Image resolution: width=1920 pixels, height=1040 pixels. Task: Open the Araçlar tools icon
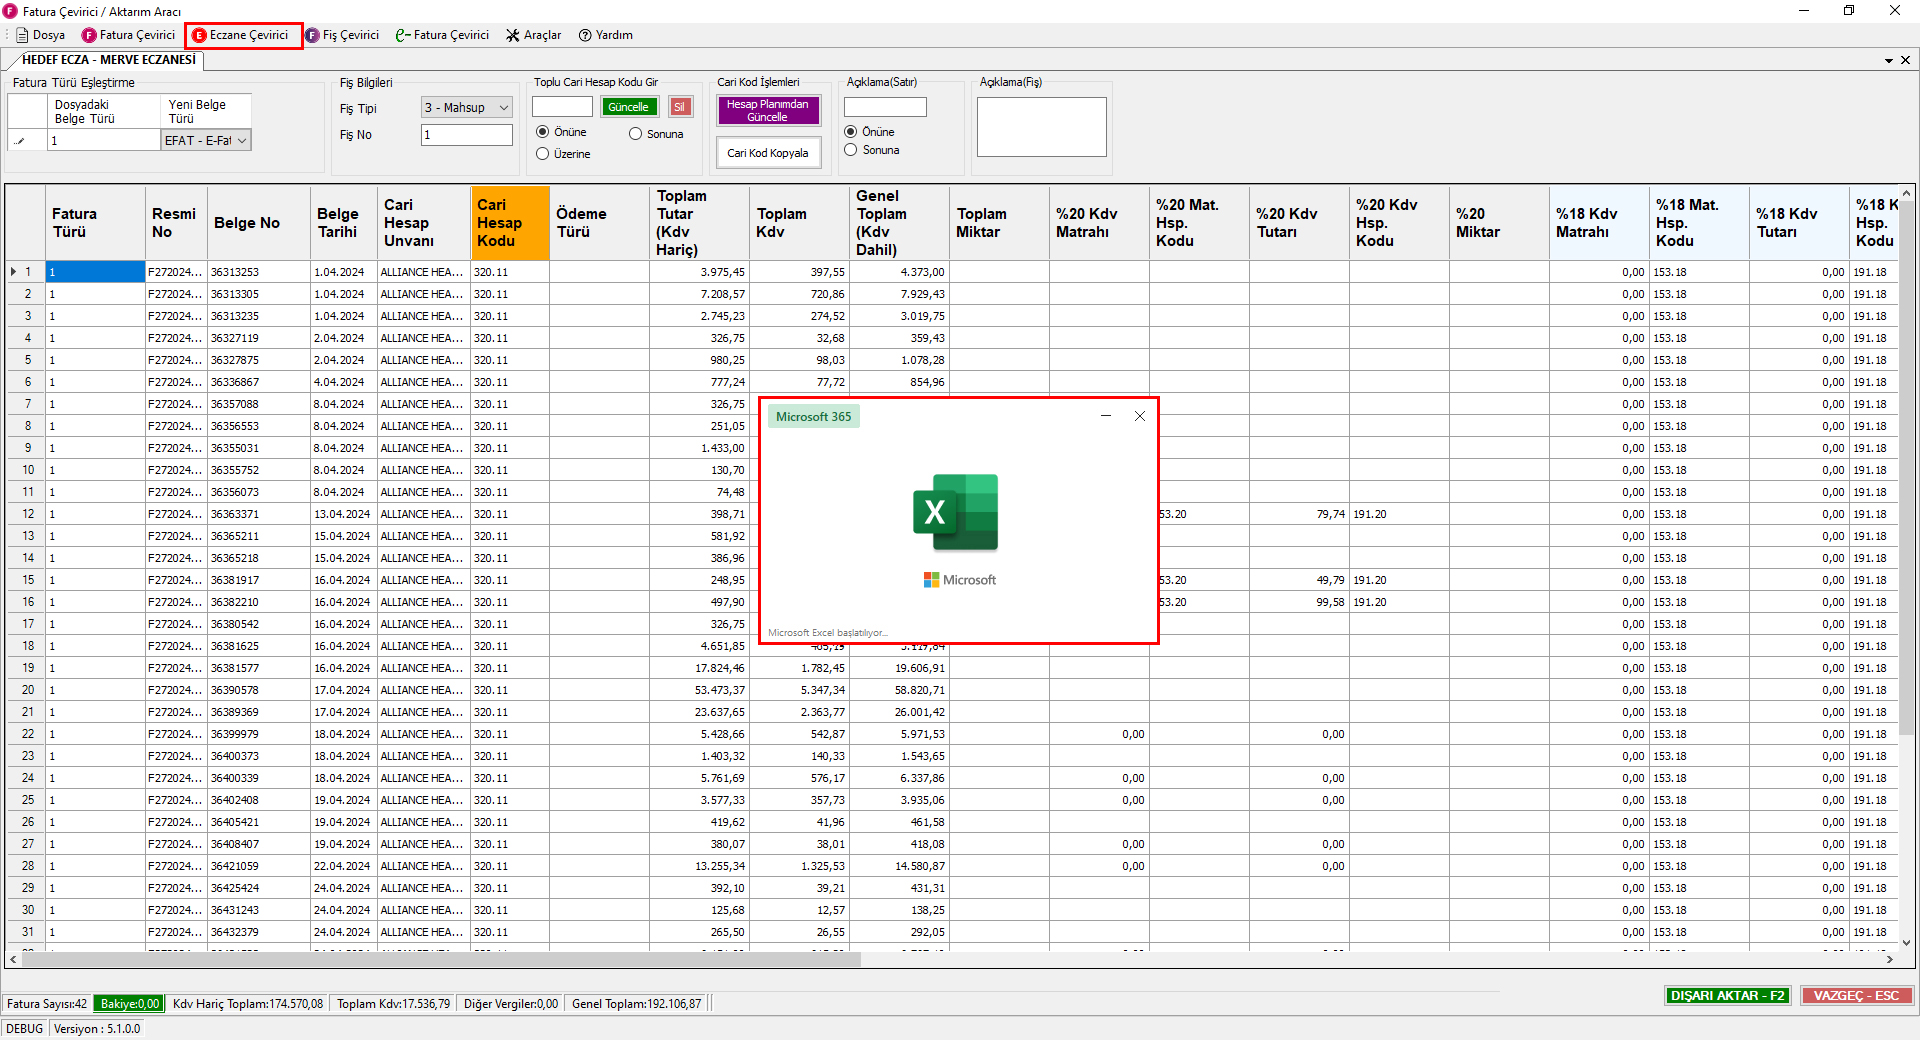coord(513,35)
